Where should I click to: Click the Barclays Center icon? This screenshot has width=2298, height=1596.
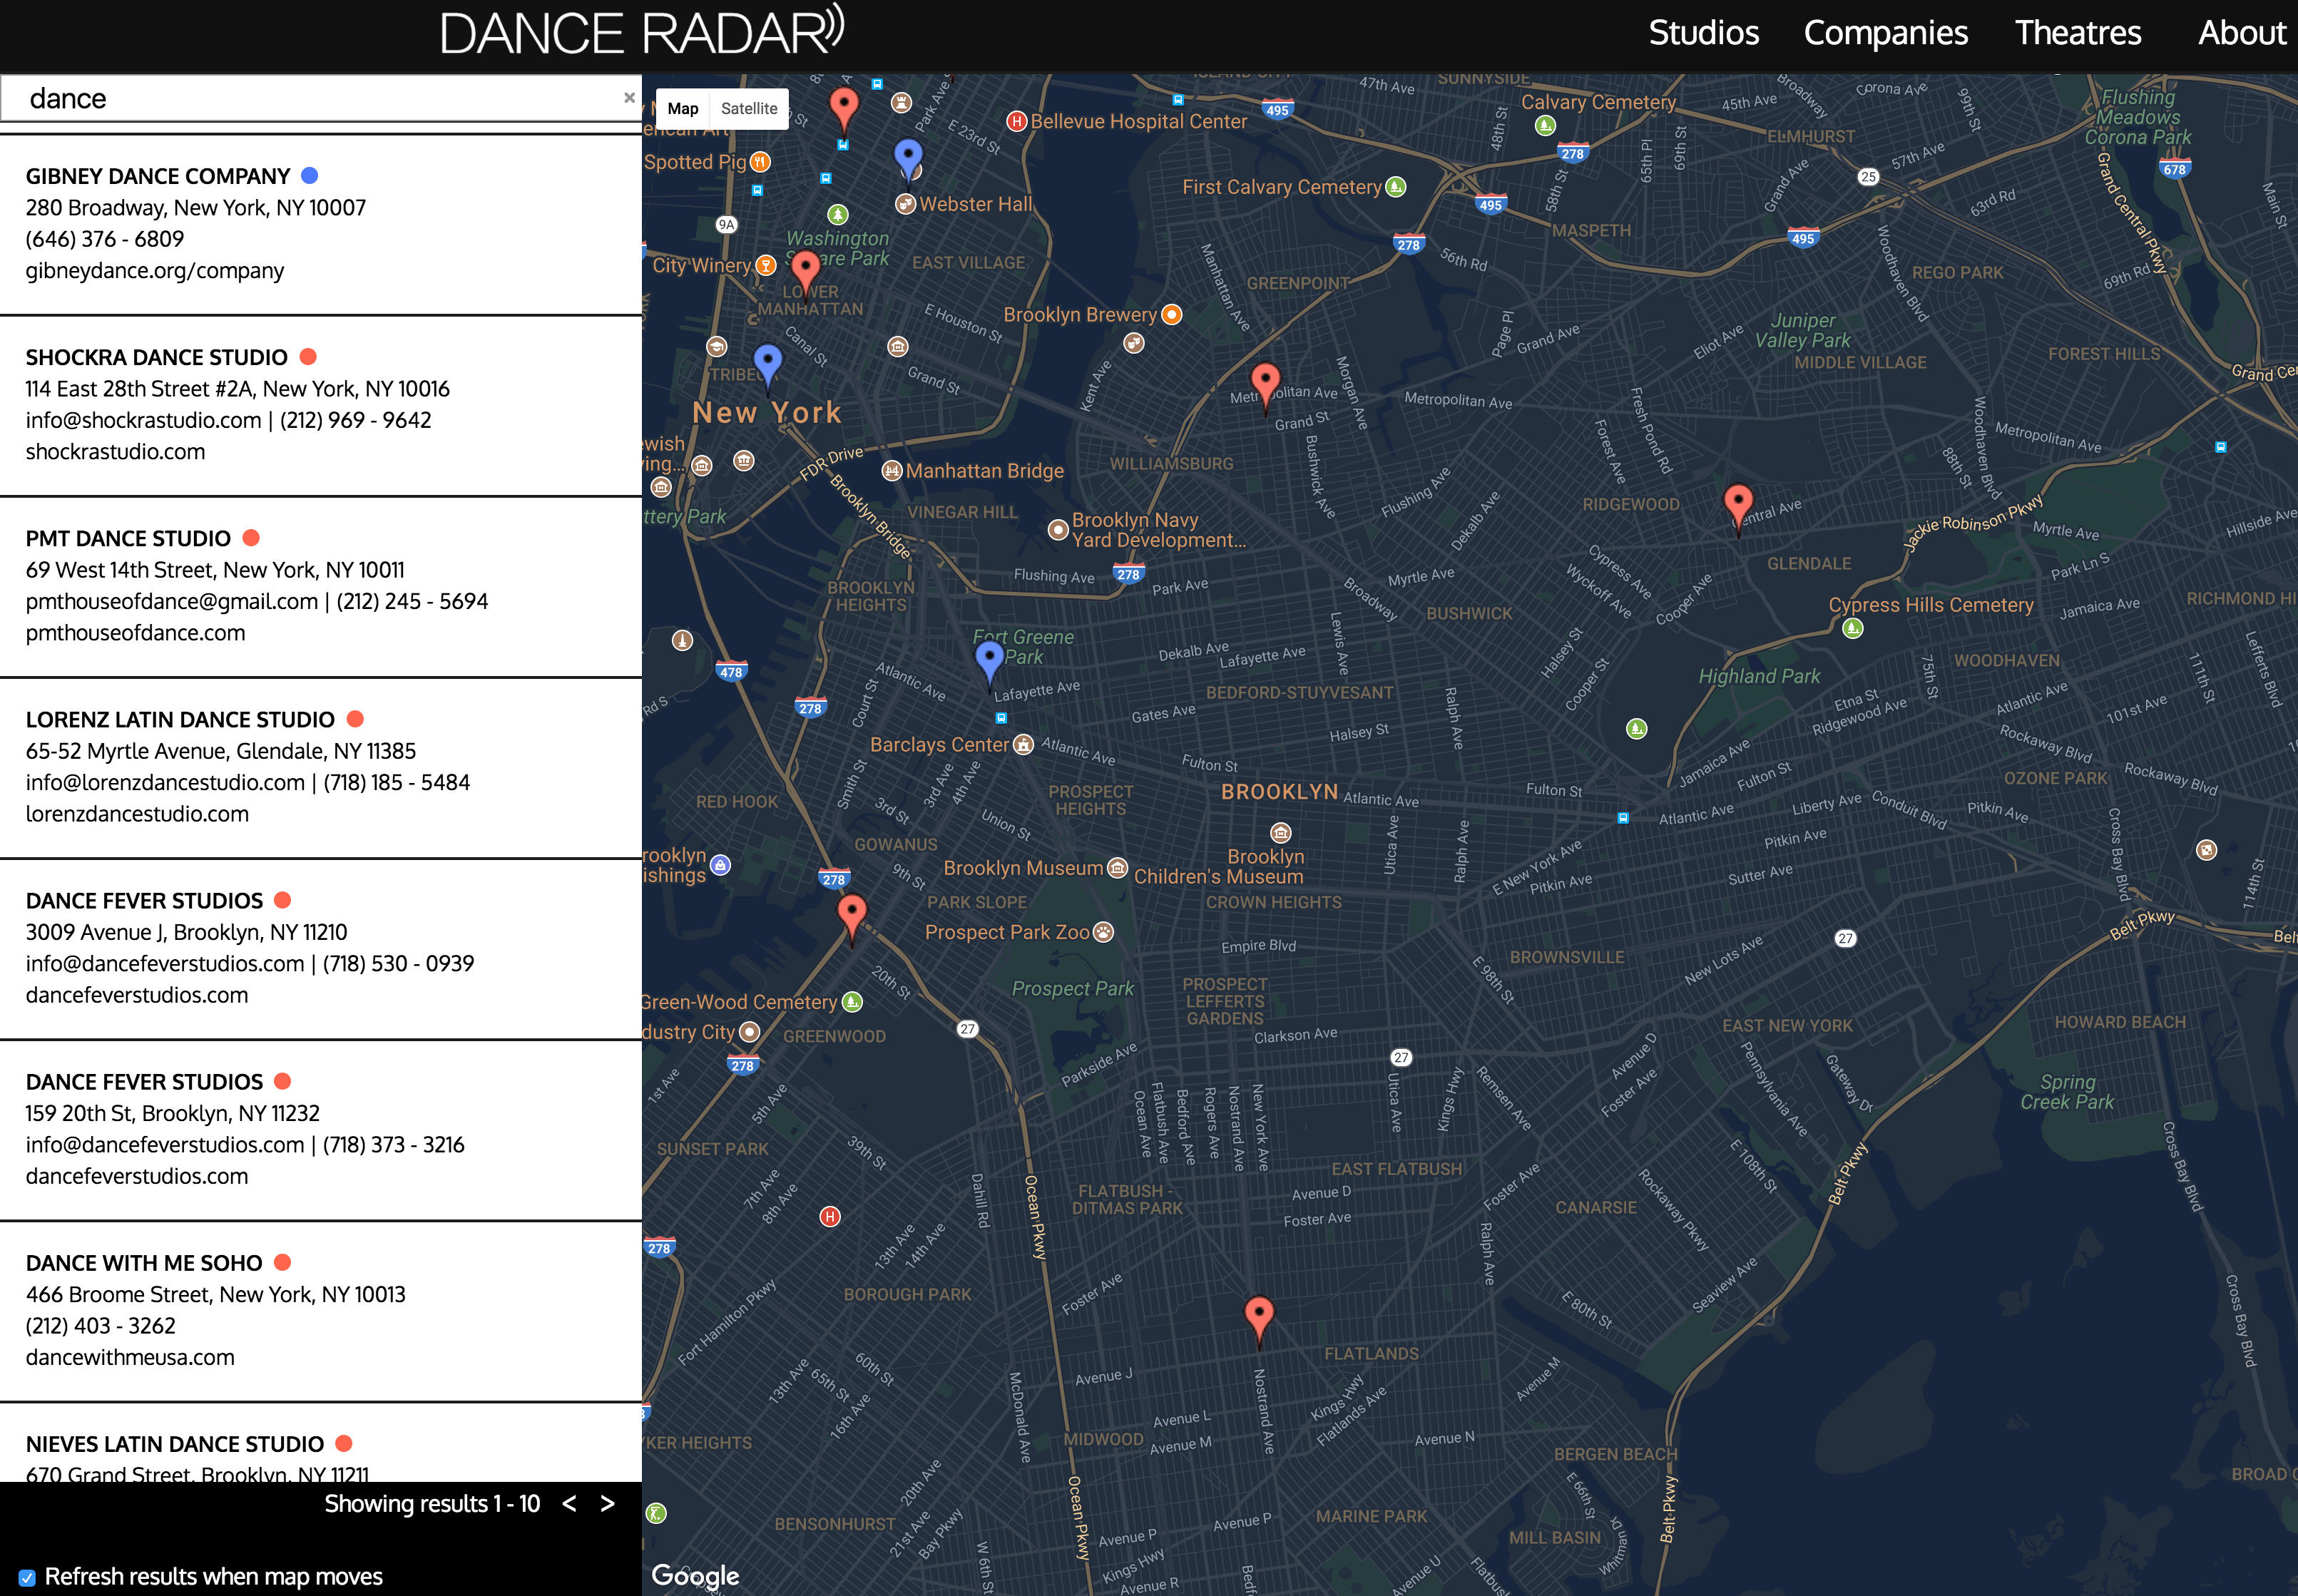click(1023, 745)
